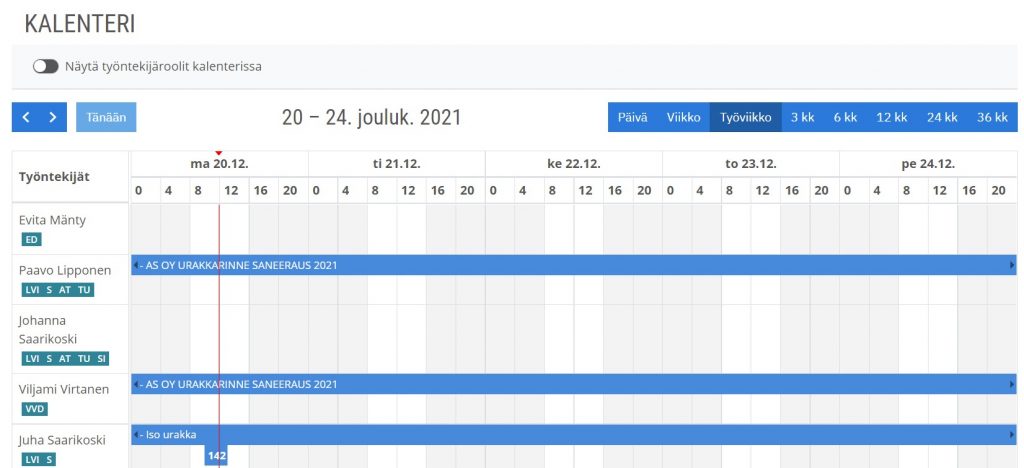Click right continuation arrow on Iso urakka bar
The width and height of the screenshot is (1024, 468).
tap(1012, 435)
